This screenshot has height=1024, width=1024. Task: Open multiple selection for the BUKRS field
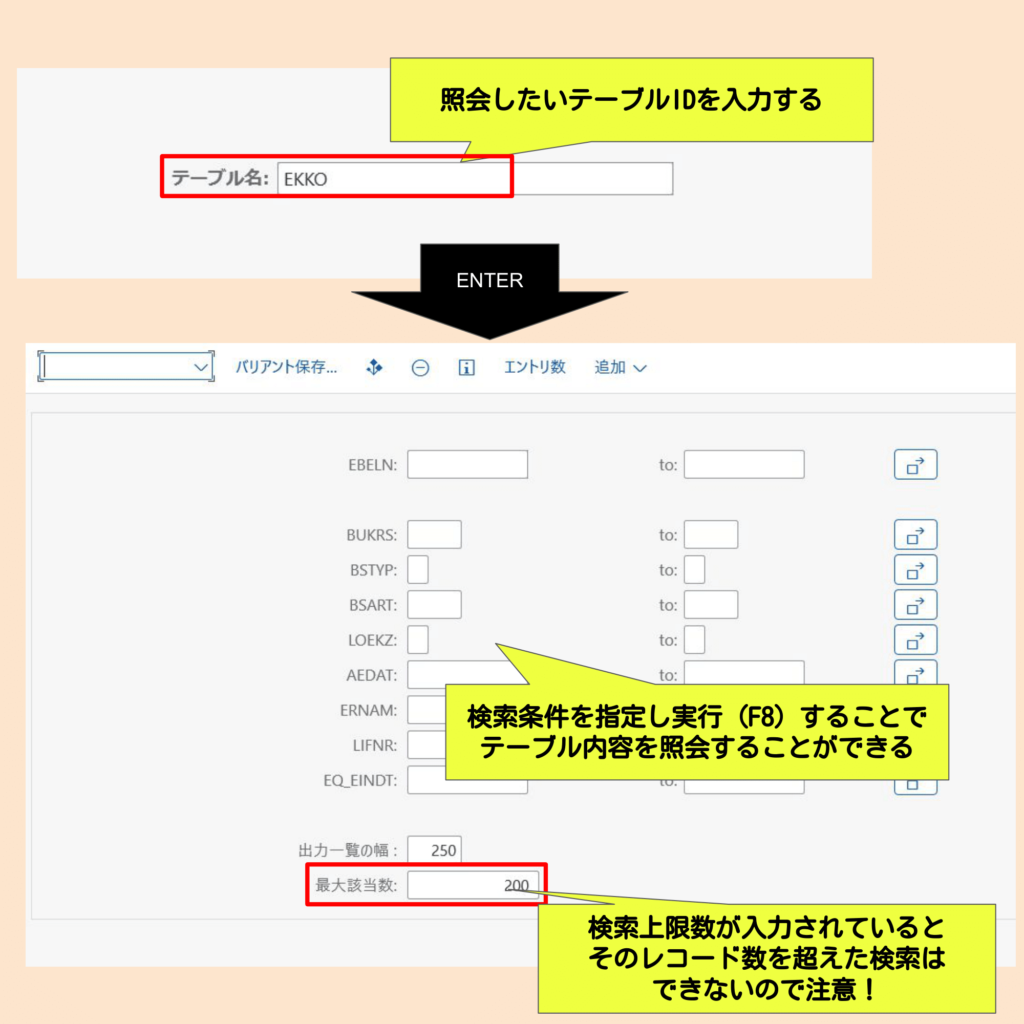point(915,534)
